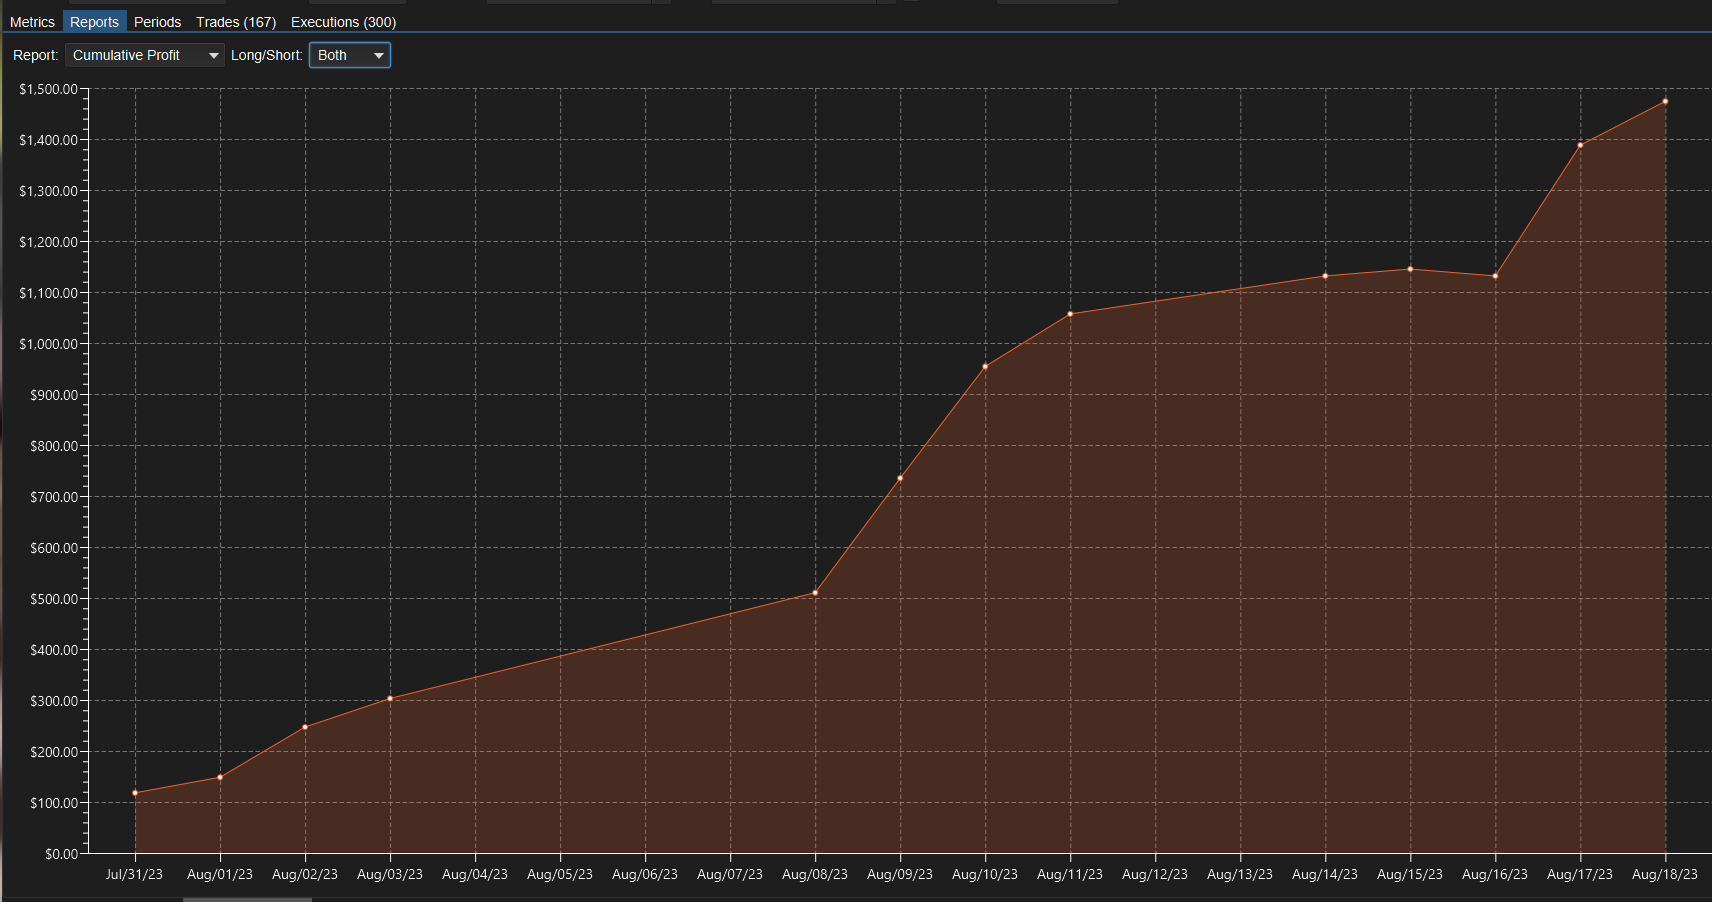View the Executions (300) tab
Image resolution: width=1712 pixels, height=902 pixels.
tap(343, 22)
